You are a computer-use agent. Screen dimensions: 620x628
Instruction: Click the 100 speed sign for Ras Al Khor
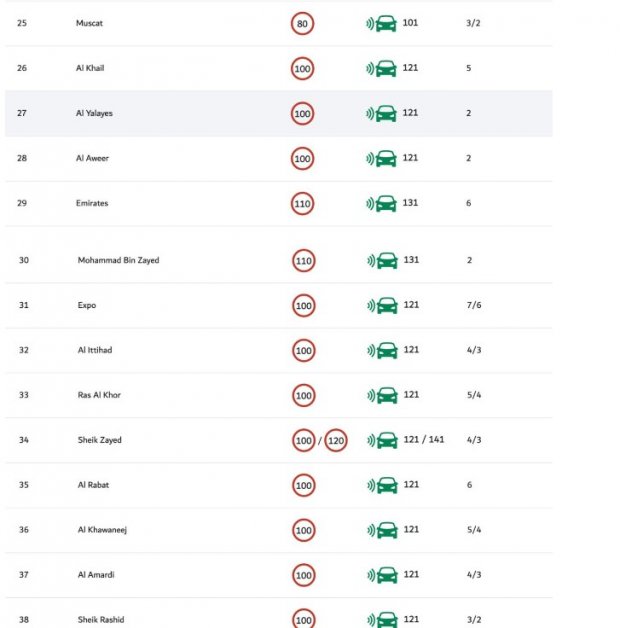[304, 395]
